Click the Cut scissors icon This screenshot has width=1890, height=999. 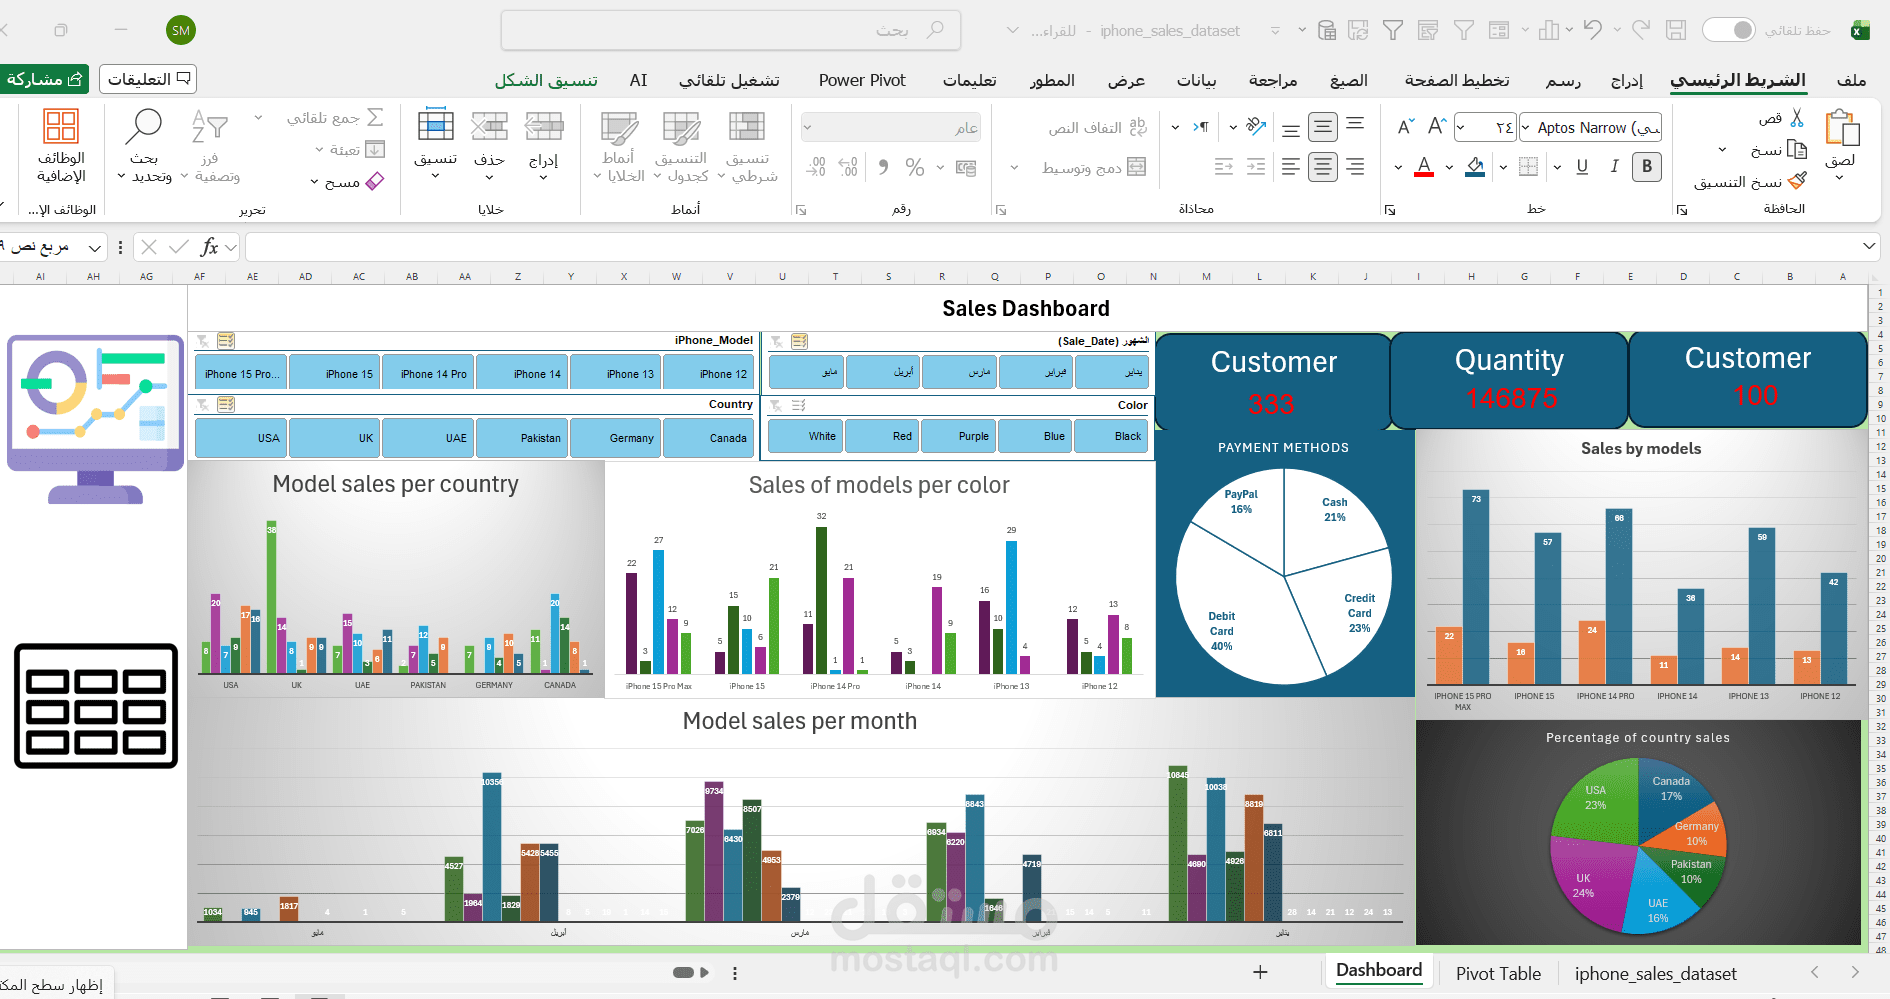[x=1797, y=118]
